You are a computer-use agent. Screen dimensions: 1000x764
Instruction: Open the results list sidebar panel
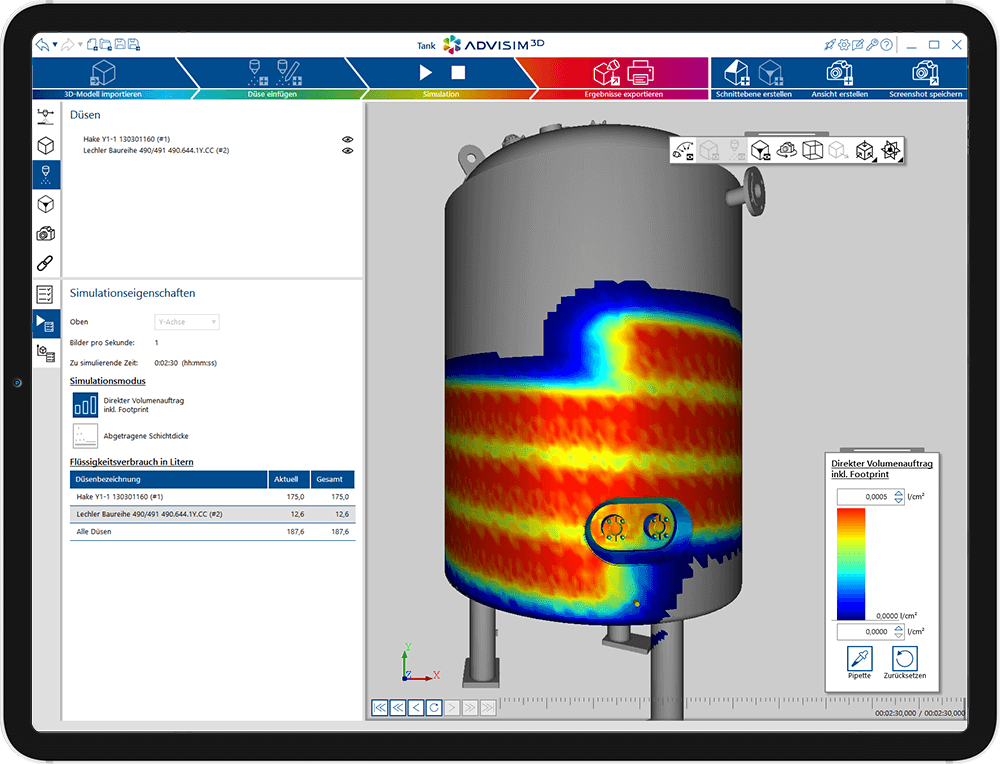[x=46, y=353]
